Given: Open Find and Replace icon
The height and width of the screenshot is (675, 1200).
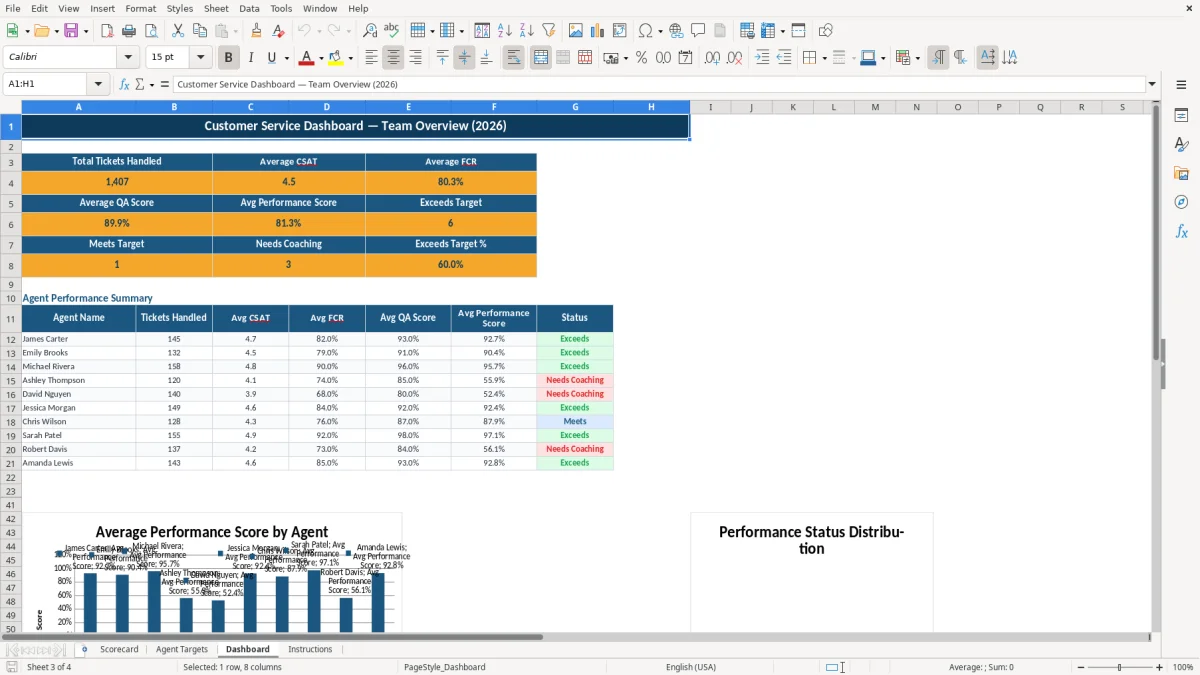Looking at the screenshot, I should tap(370, 31).
